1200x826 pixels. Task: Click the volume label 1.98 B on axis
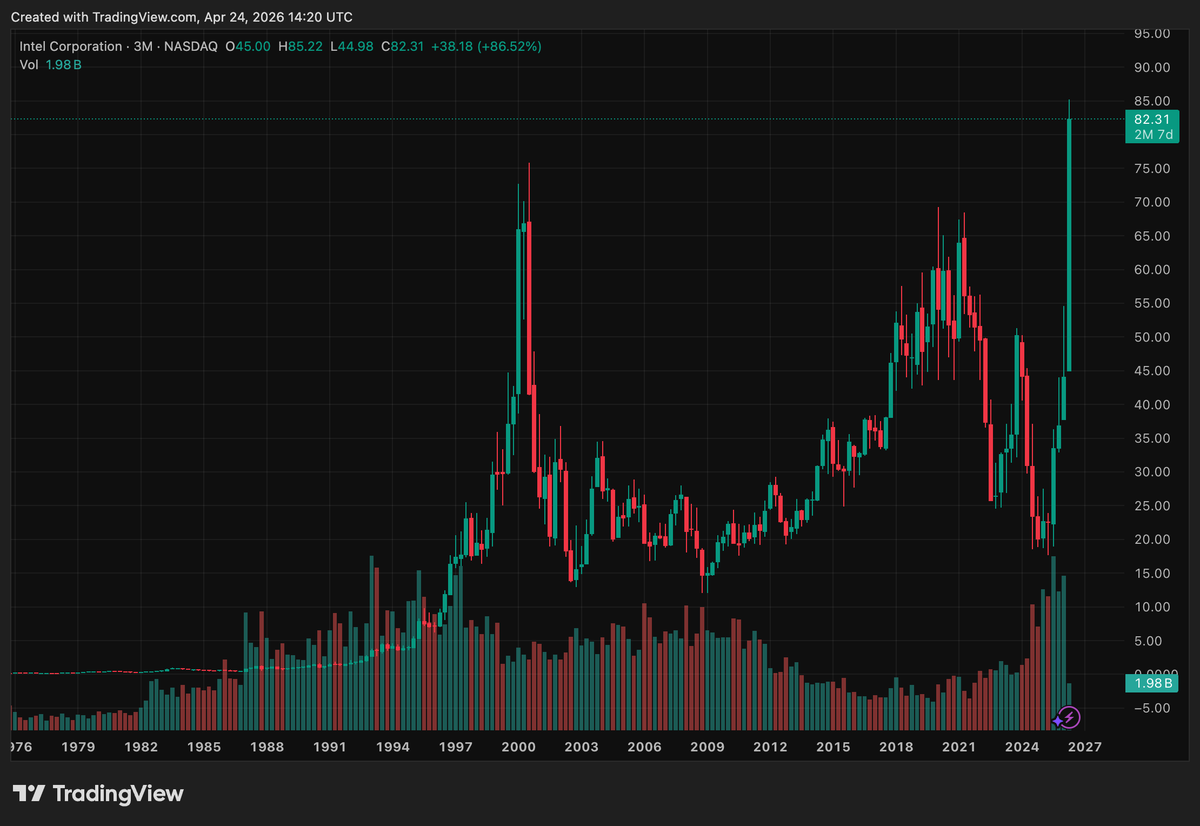click(1152, 684)
